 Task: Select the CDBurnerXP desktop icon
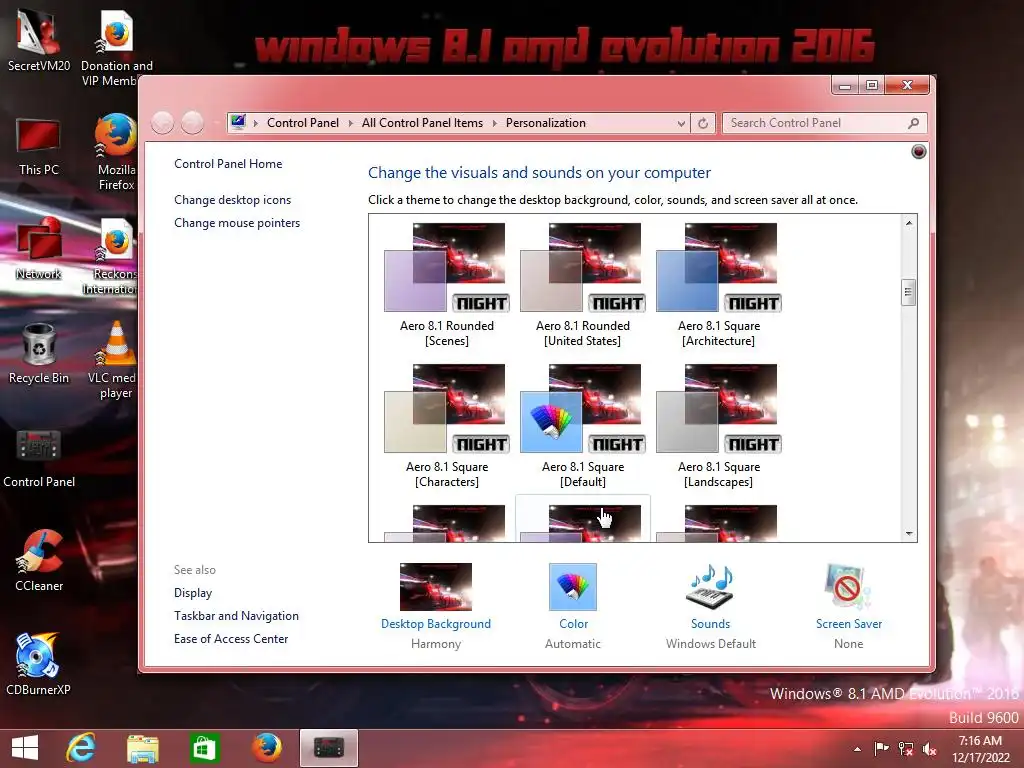pyautogui.click(x=39, y=664)
